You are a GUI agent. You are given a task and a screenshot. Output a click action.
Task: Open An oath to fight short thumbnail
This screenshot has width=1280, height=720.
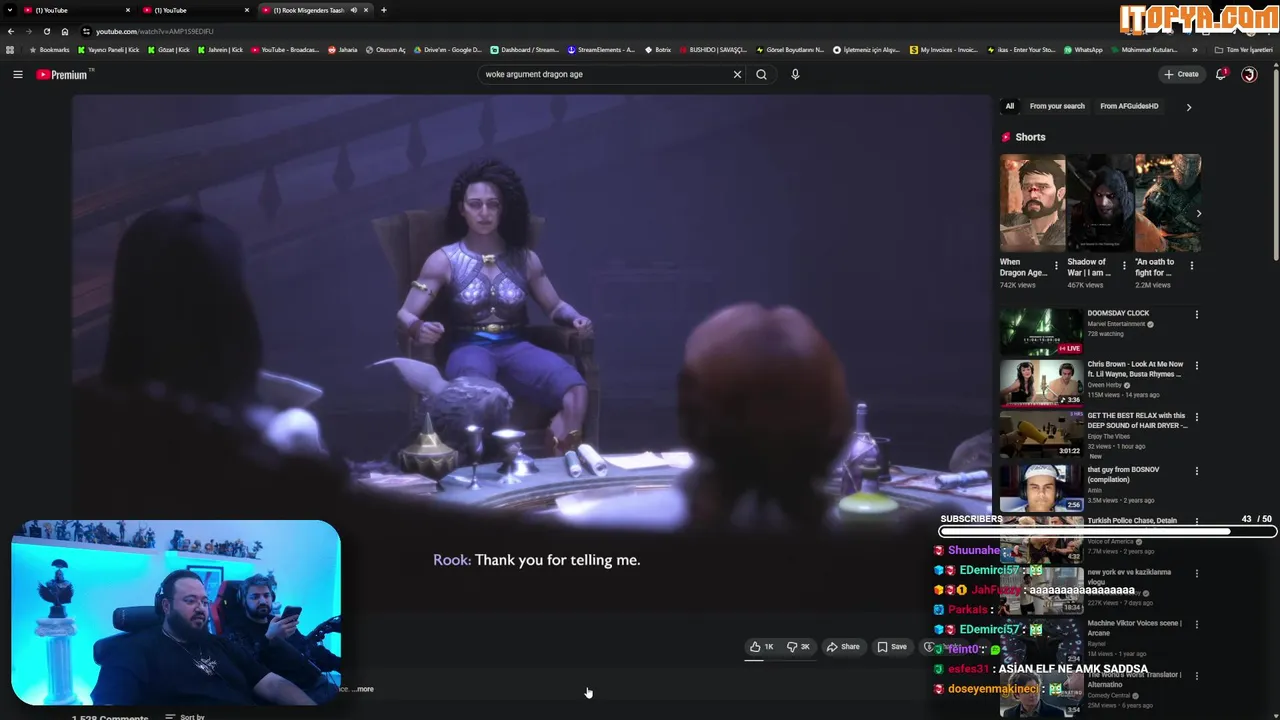[1168, 203]
